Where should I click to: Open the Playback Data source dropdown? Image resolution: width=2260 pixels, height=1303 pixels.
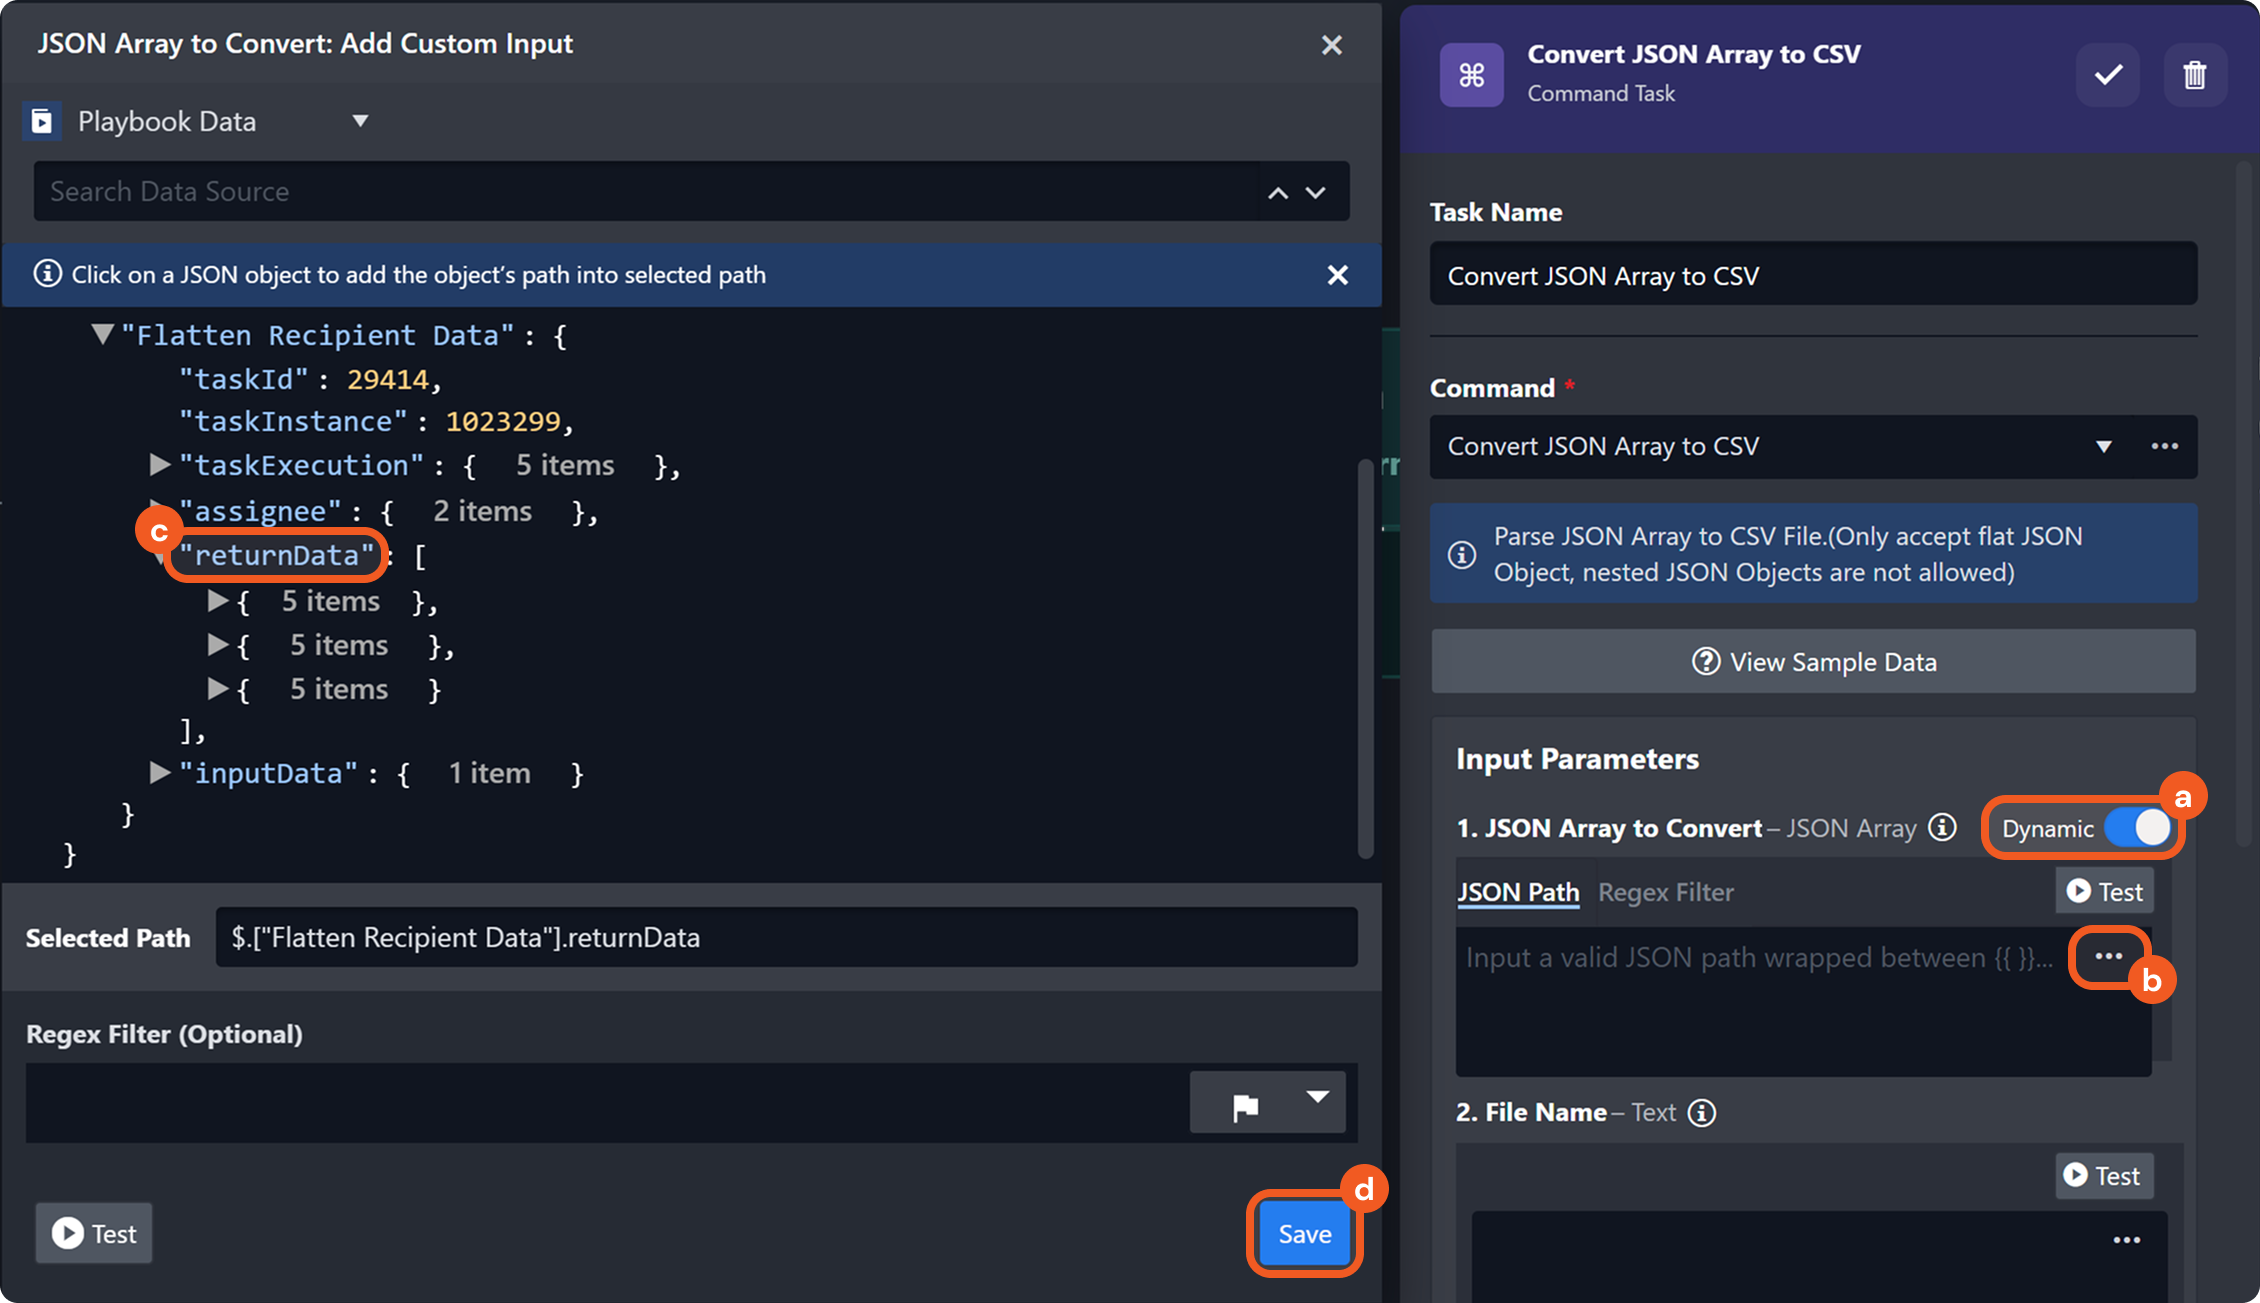click(x=360, y=121)
